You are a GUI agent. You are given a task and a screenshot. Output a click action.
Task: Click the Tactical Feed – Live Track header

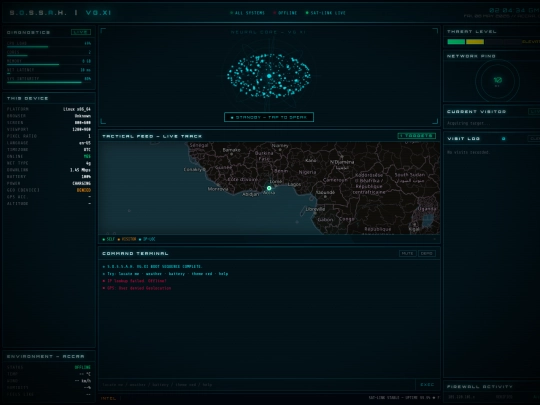[x=152, y=136]
